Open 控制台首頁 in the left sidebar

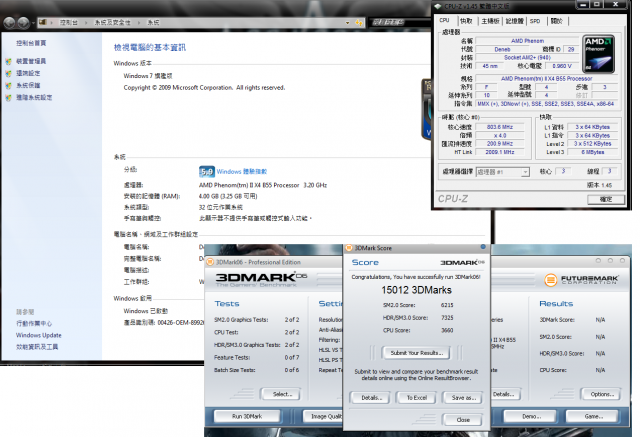click(31, 43)
